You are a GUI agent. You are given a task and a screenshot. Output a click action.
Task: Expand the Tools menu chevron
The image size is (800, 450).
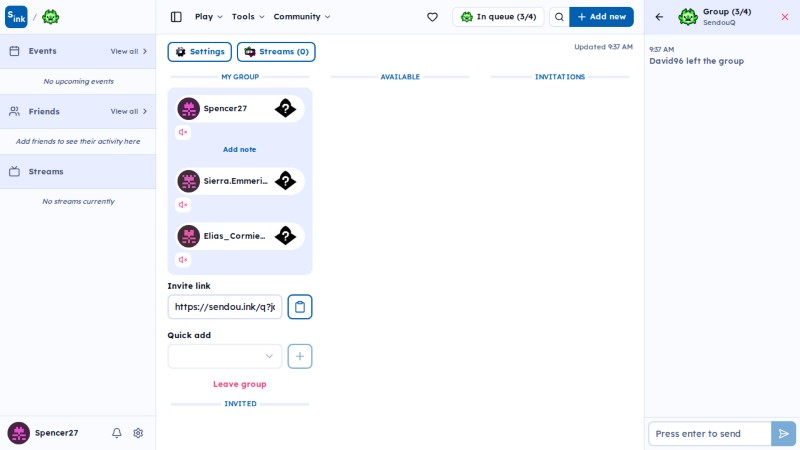(x=262, y=17)
